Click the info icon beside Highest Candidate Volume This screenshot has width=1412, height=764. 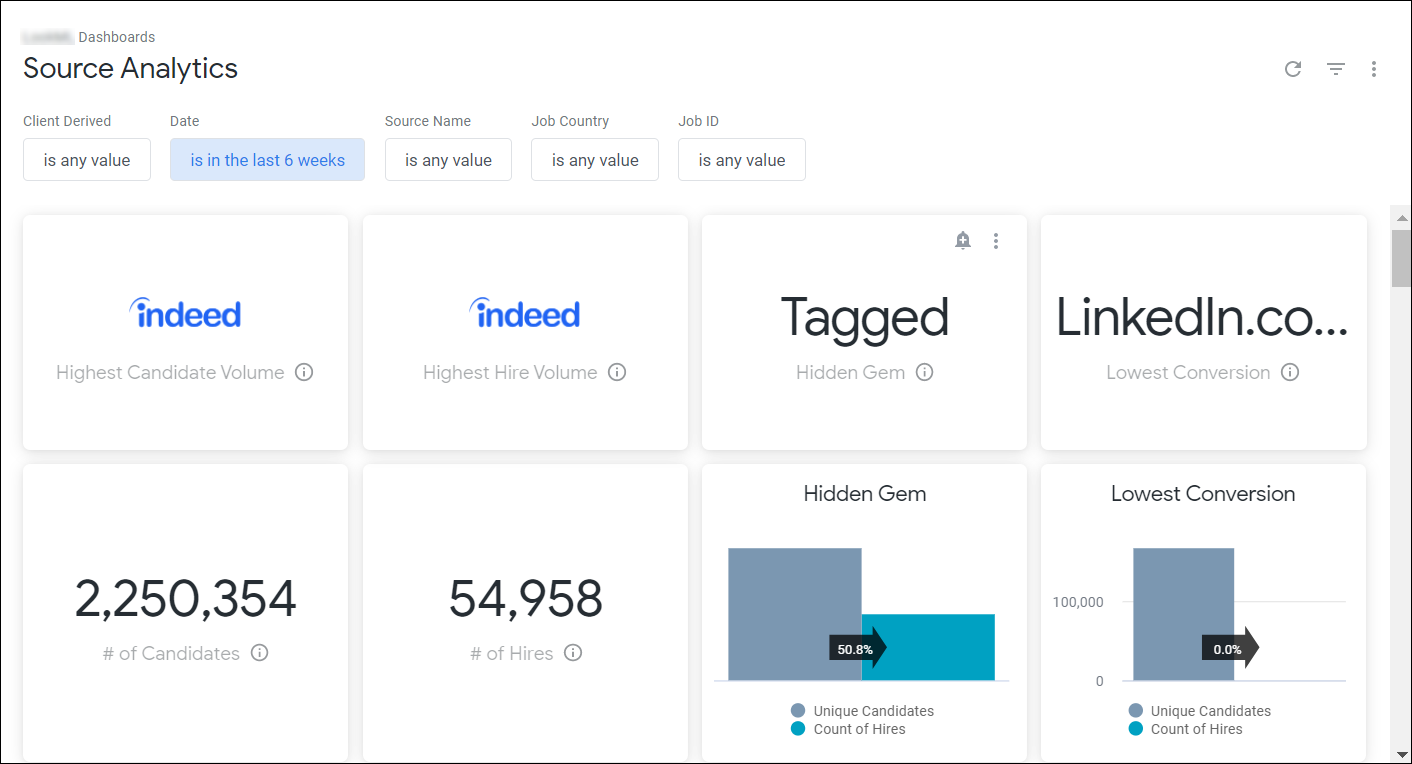(x=304, y=372)
